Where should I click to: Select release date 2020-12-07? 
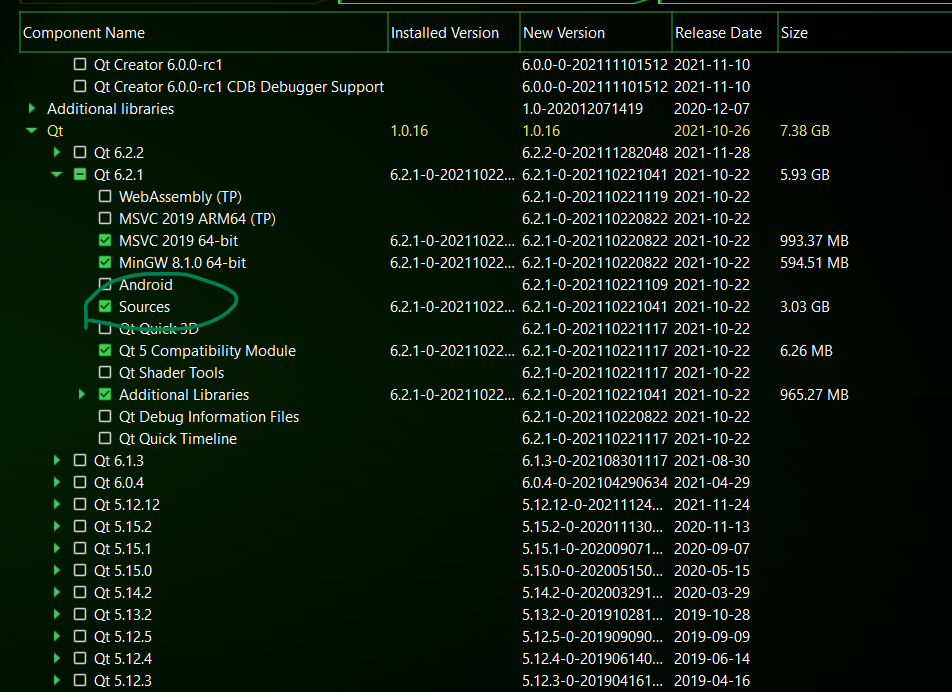pos(712,109)
